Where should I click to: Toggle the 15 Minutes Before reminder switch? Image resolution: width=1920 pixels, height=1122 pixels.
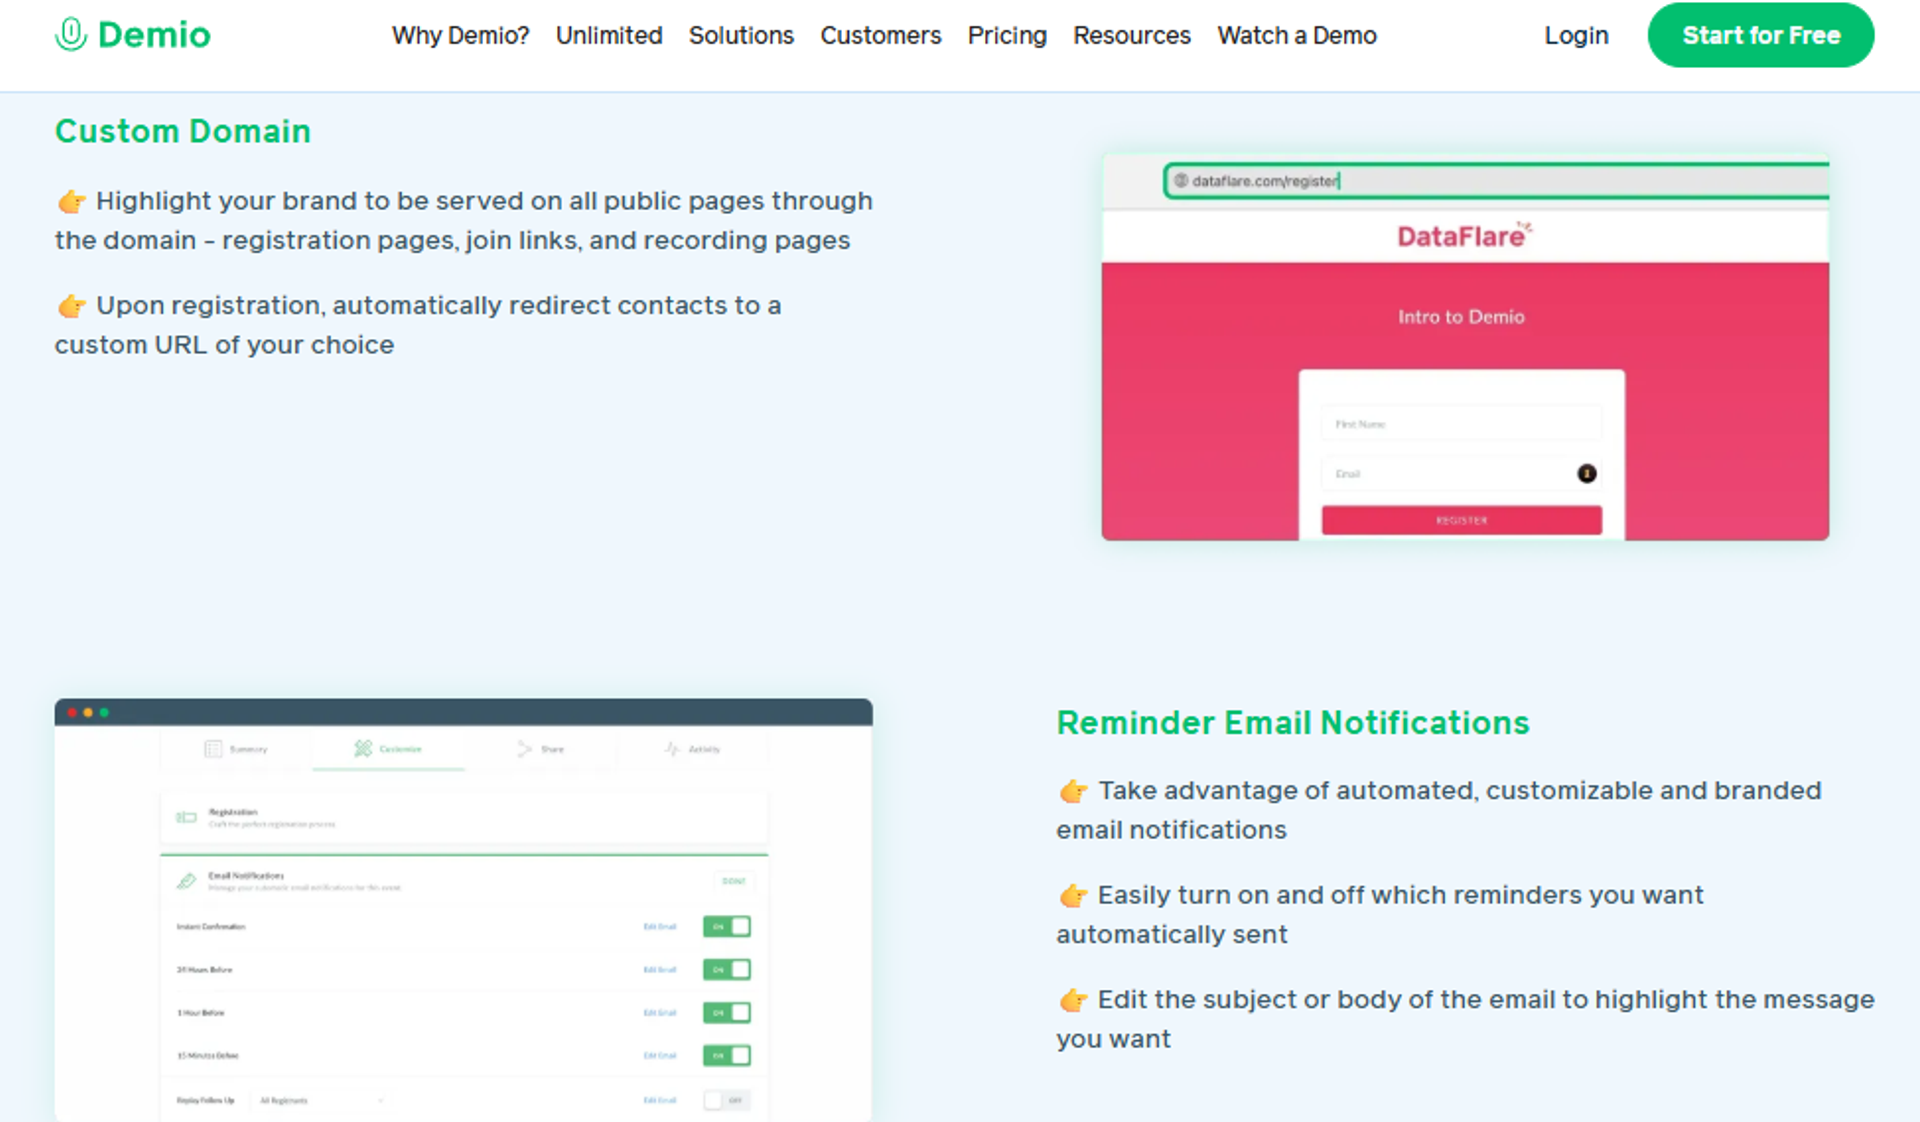[727, 1056]
